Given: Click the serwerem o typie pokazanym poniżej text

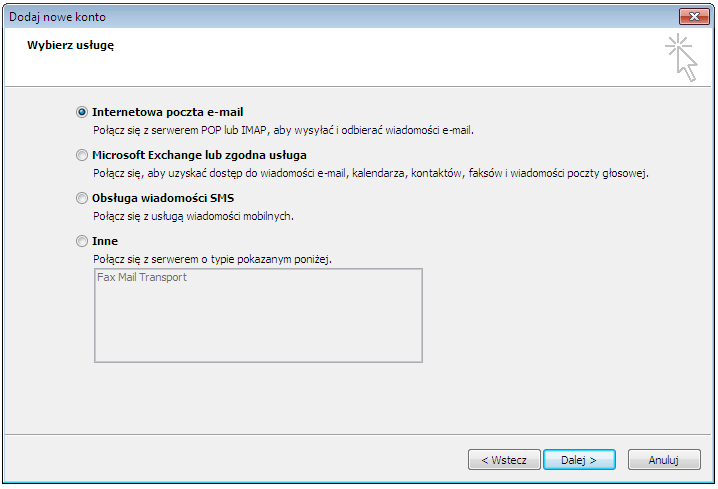Looking at the screenshot, I should click(x=212, y=259).
